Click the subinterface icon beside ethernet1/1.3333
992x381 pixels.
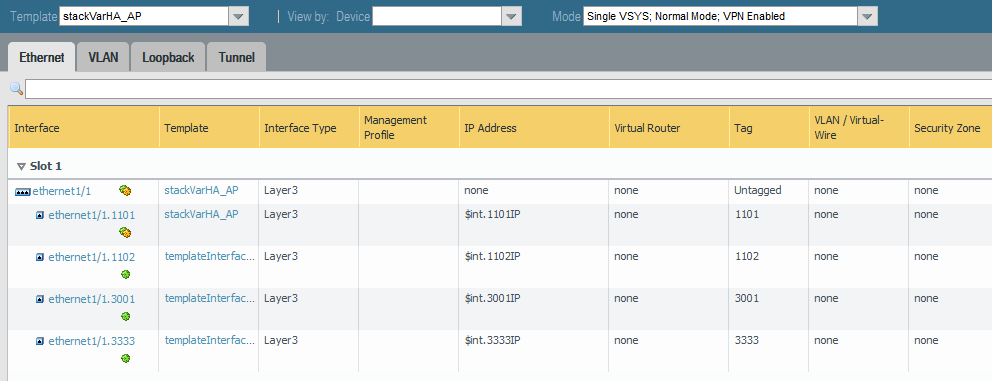pos(40,342)
